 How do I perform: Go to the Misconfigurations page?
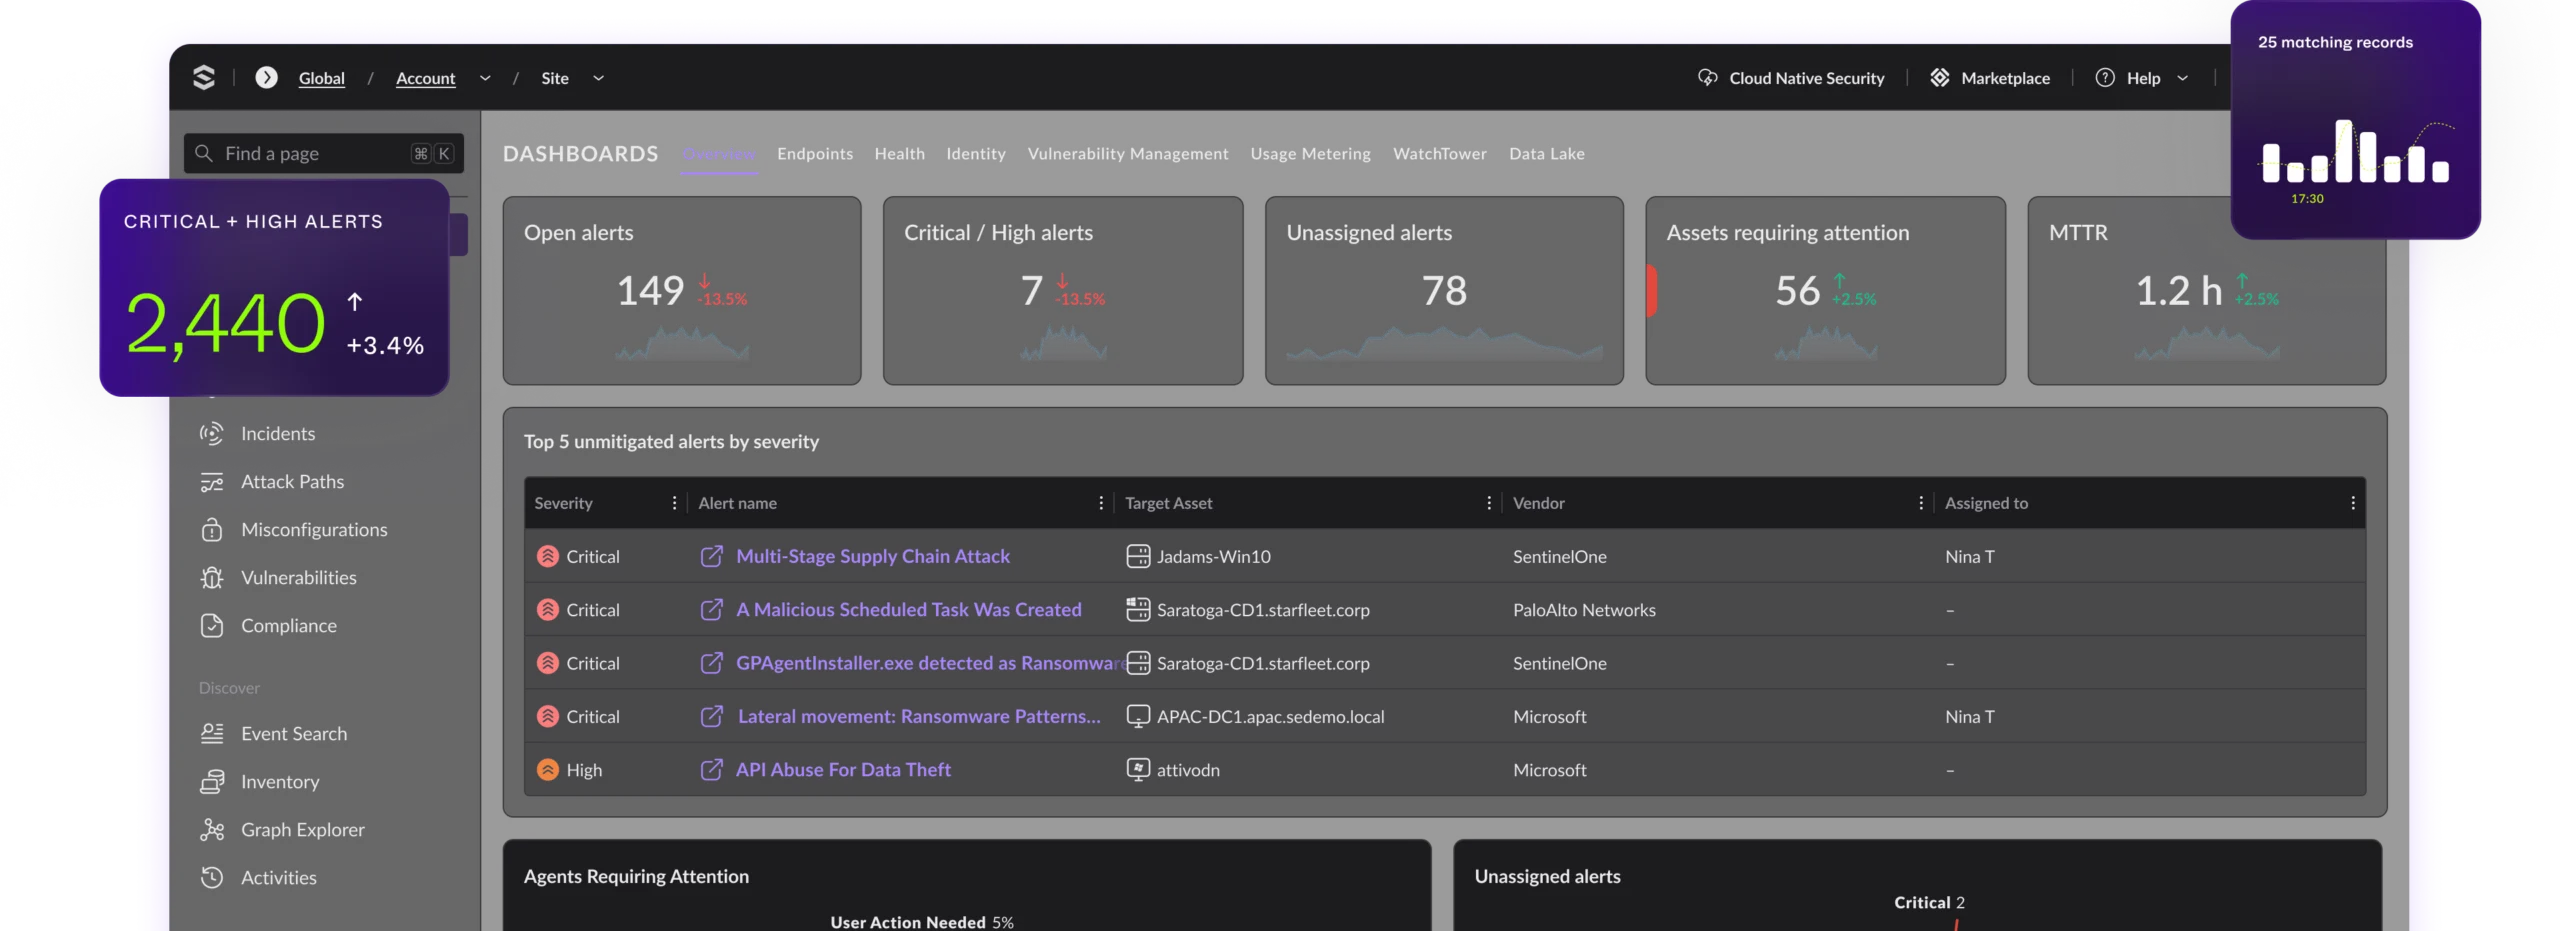click(x=314, y=529)
